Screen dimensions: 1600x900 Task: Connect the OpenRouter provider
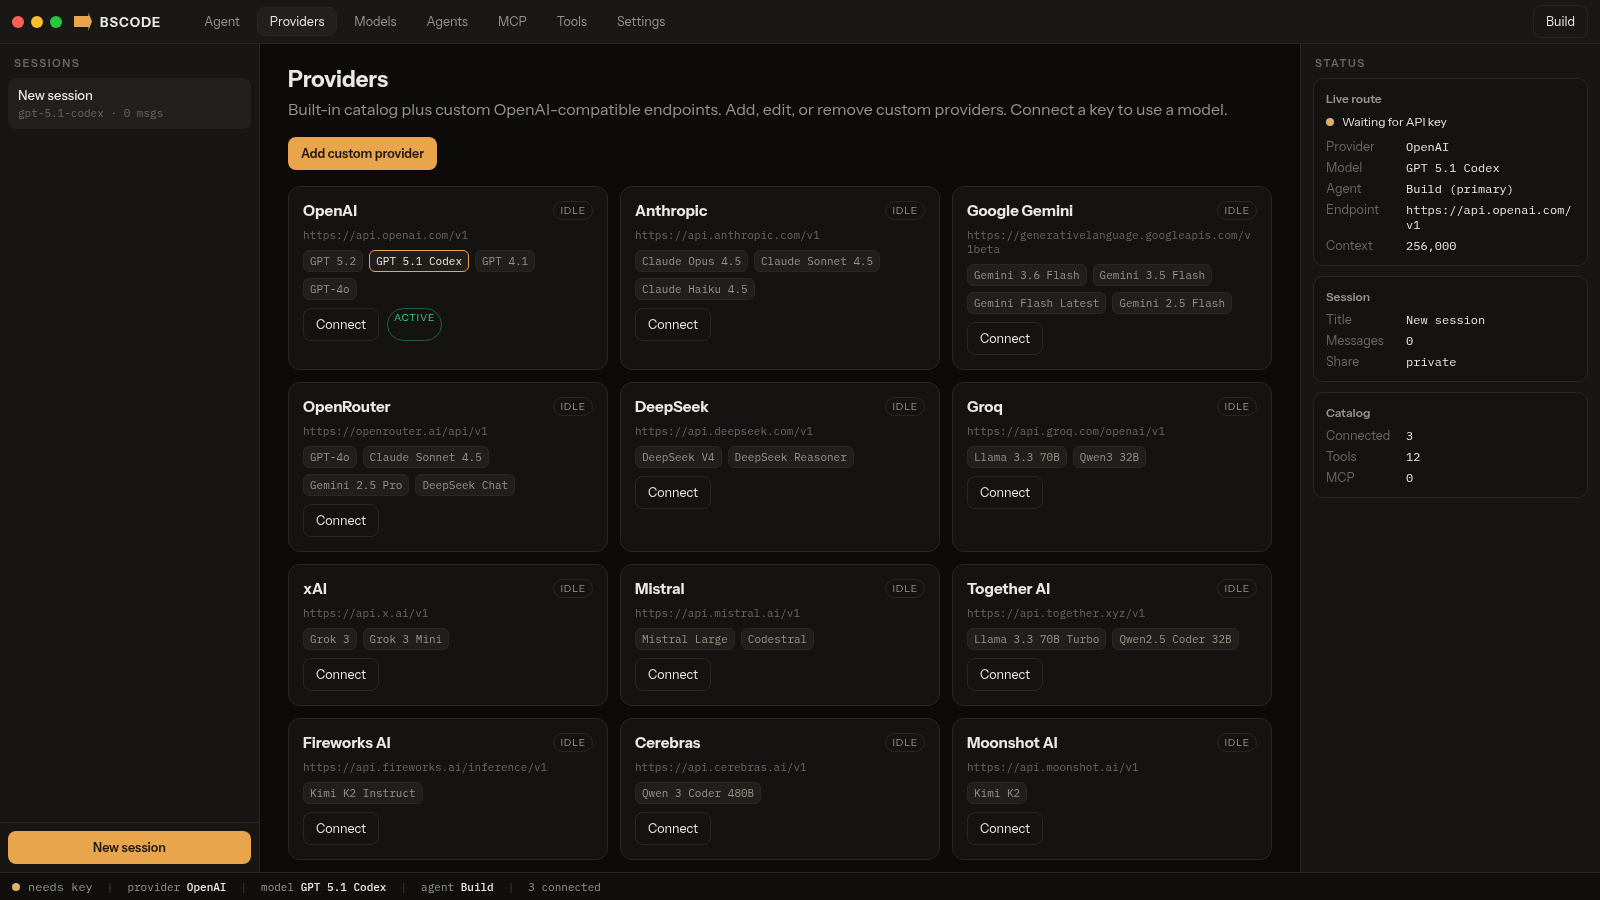point(341,520)
